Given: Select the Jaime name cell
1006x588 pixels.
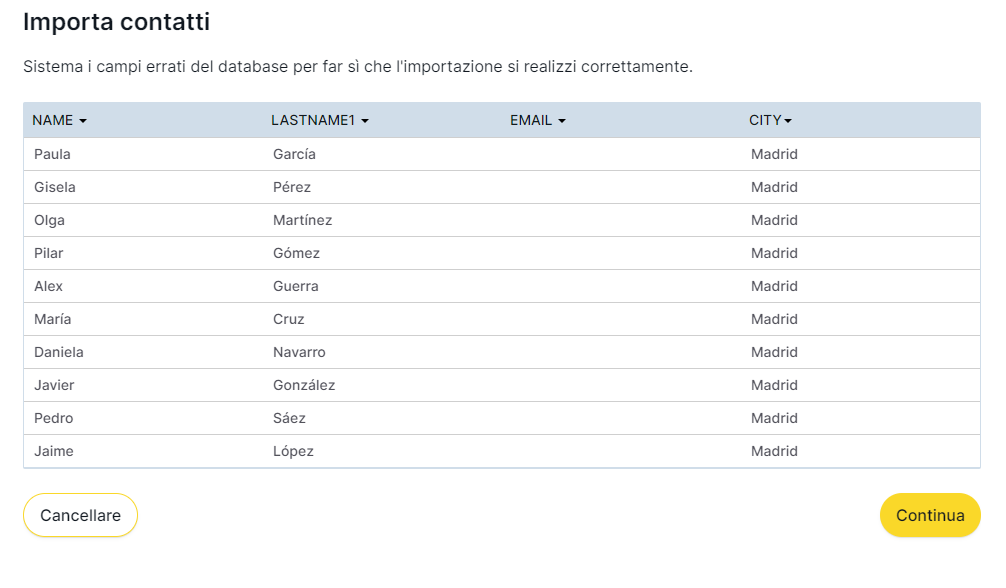Looking at the screenshot, I should coord(54,451).
